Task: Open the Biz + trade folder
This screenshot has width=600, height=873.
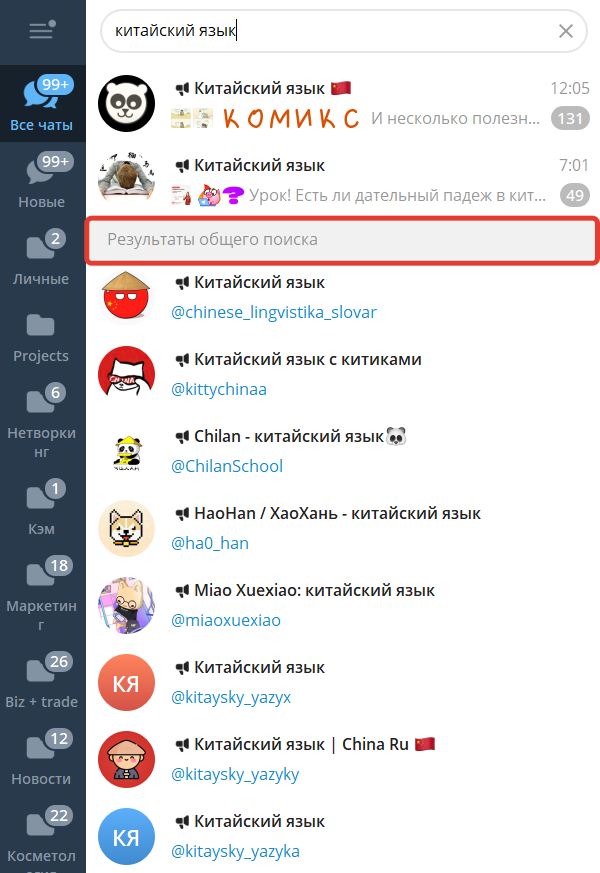Action: click(42, 680)
